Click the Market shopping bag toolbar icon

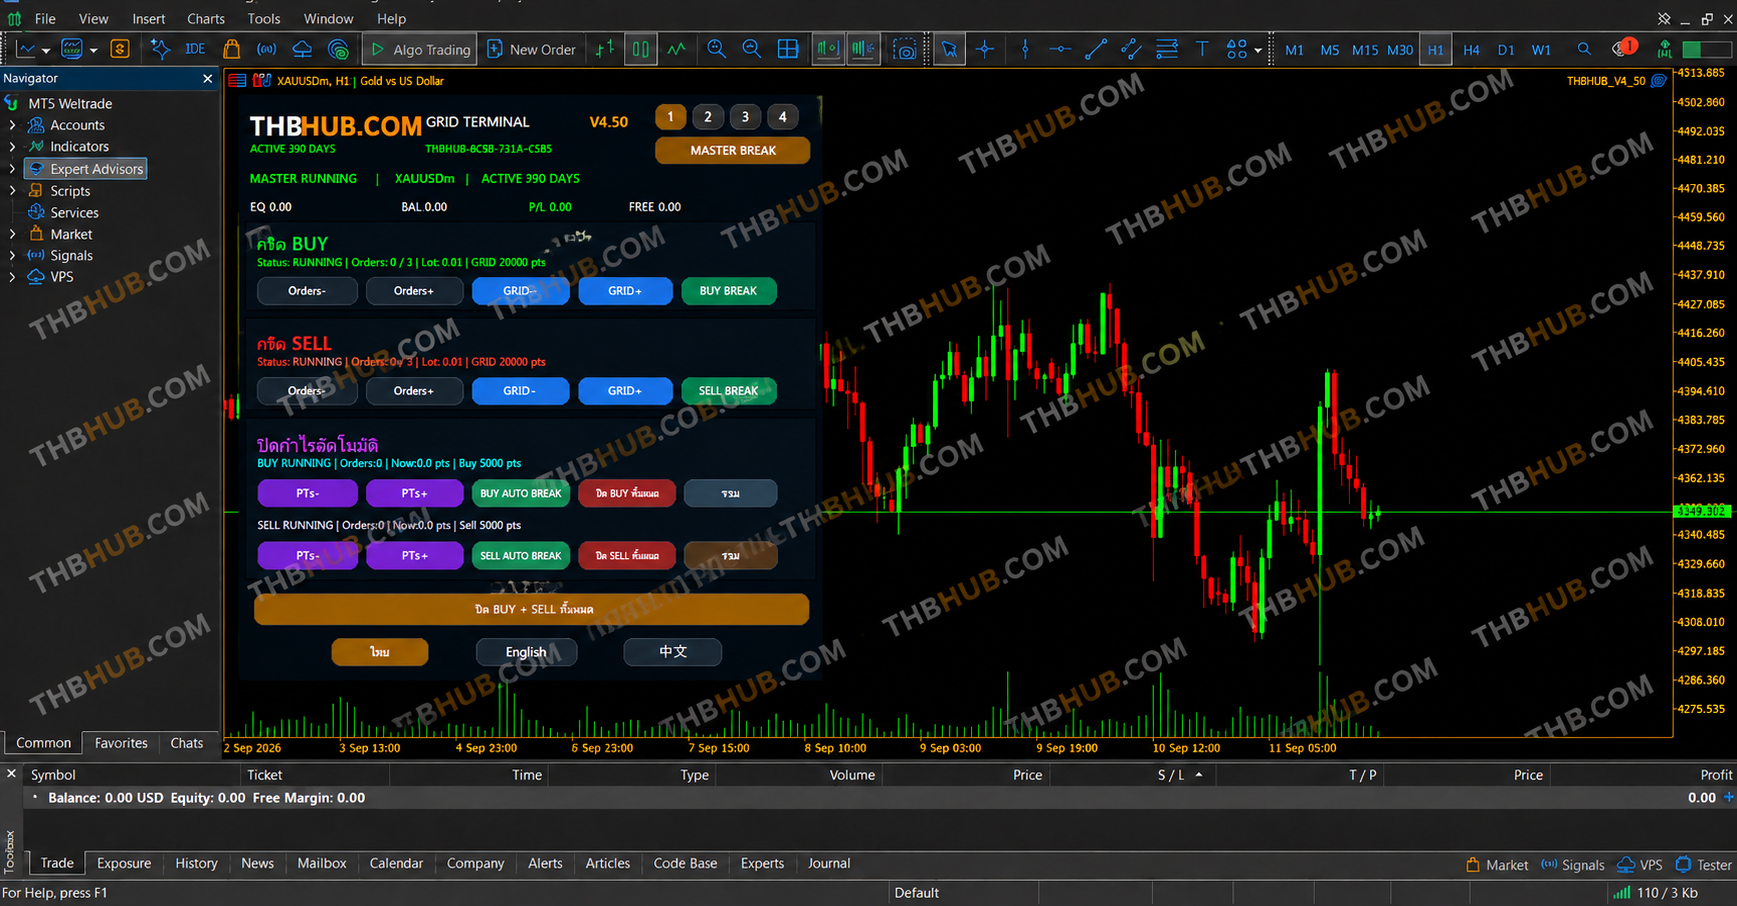coord(231,49)
